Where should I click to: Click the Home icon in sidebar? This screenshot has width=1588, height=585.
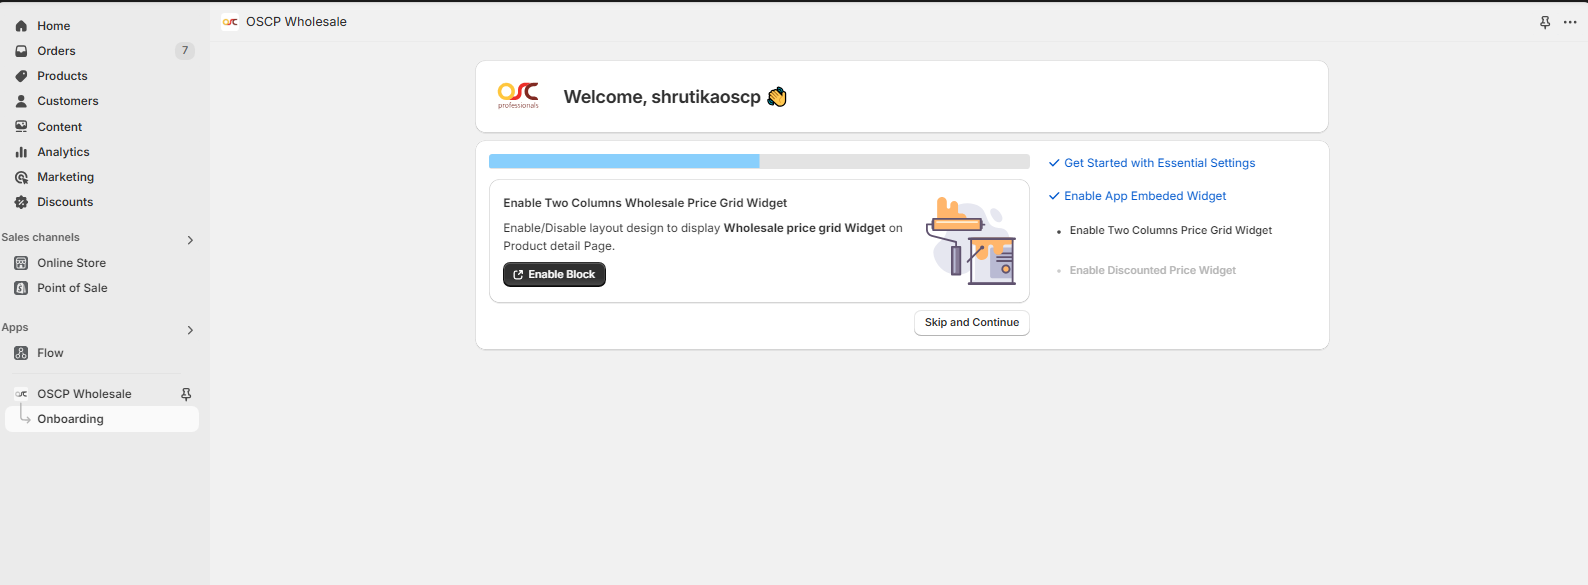21,26
